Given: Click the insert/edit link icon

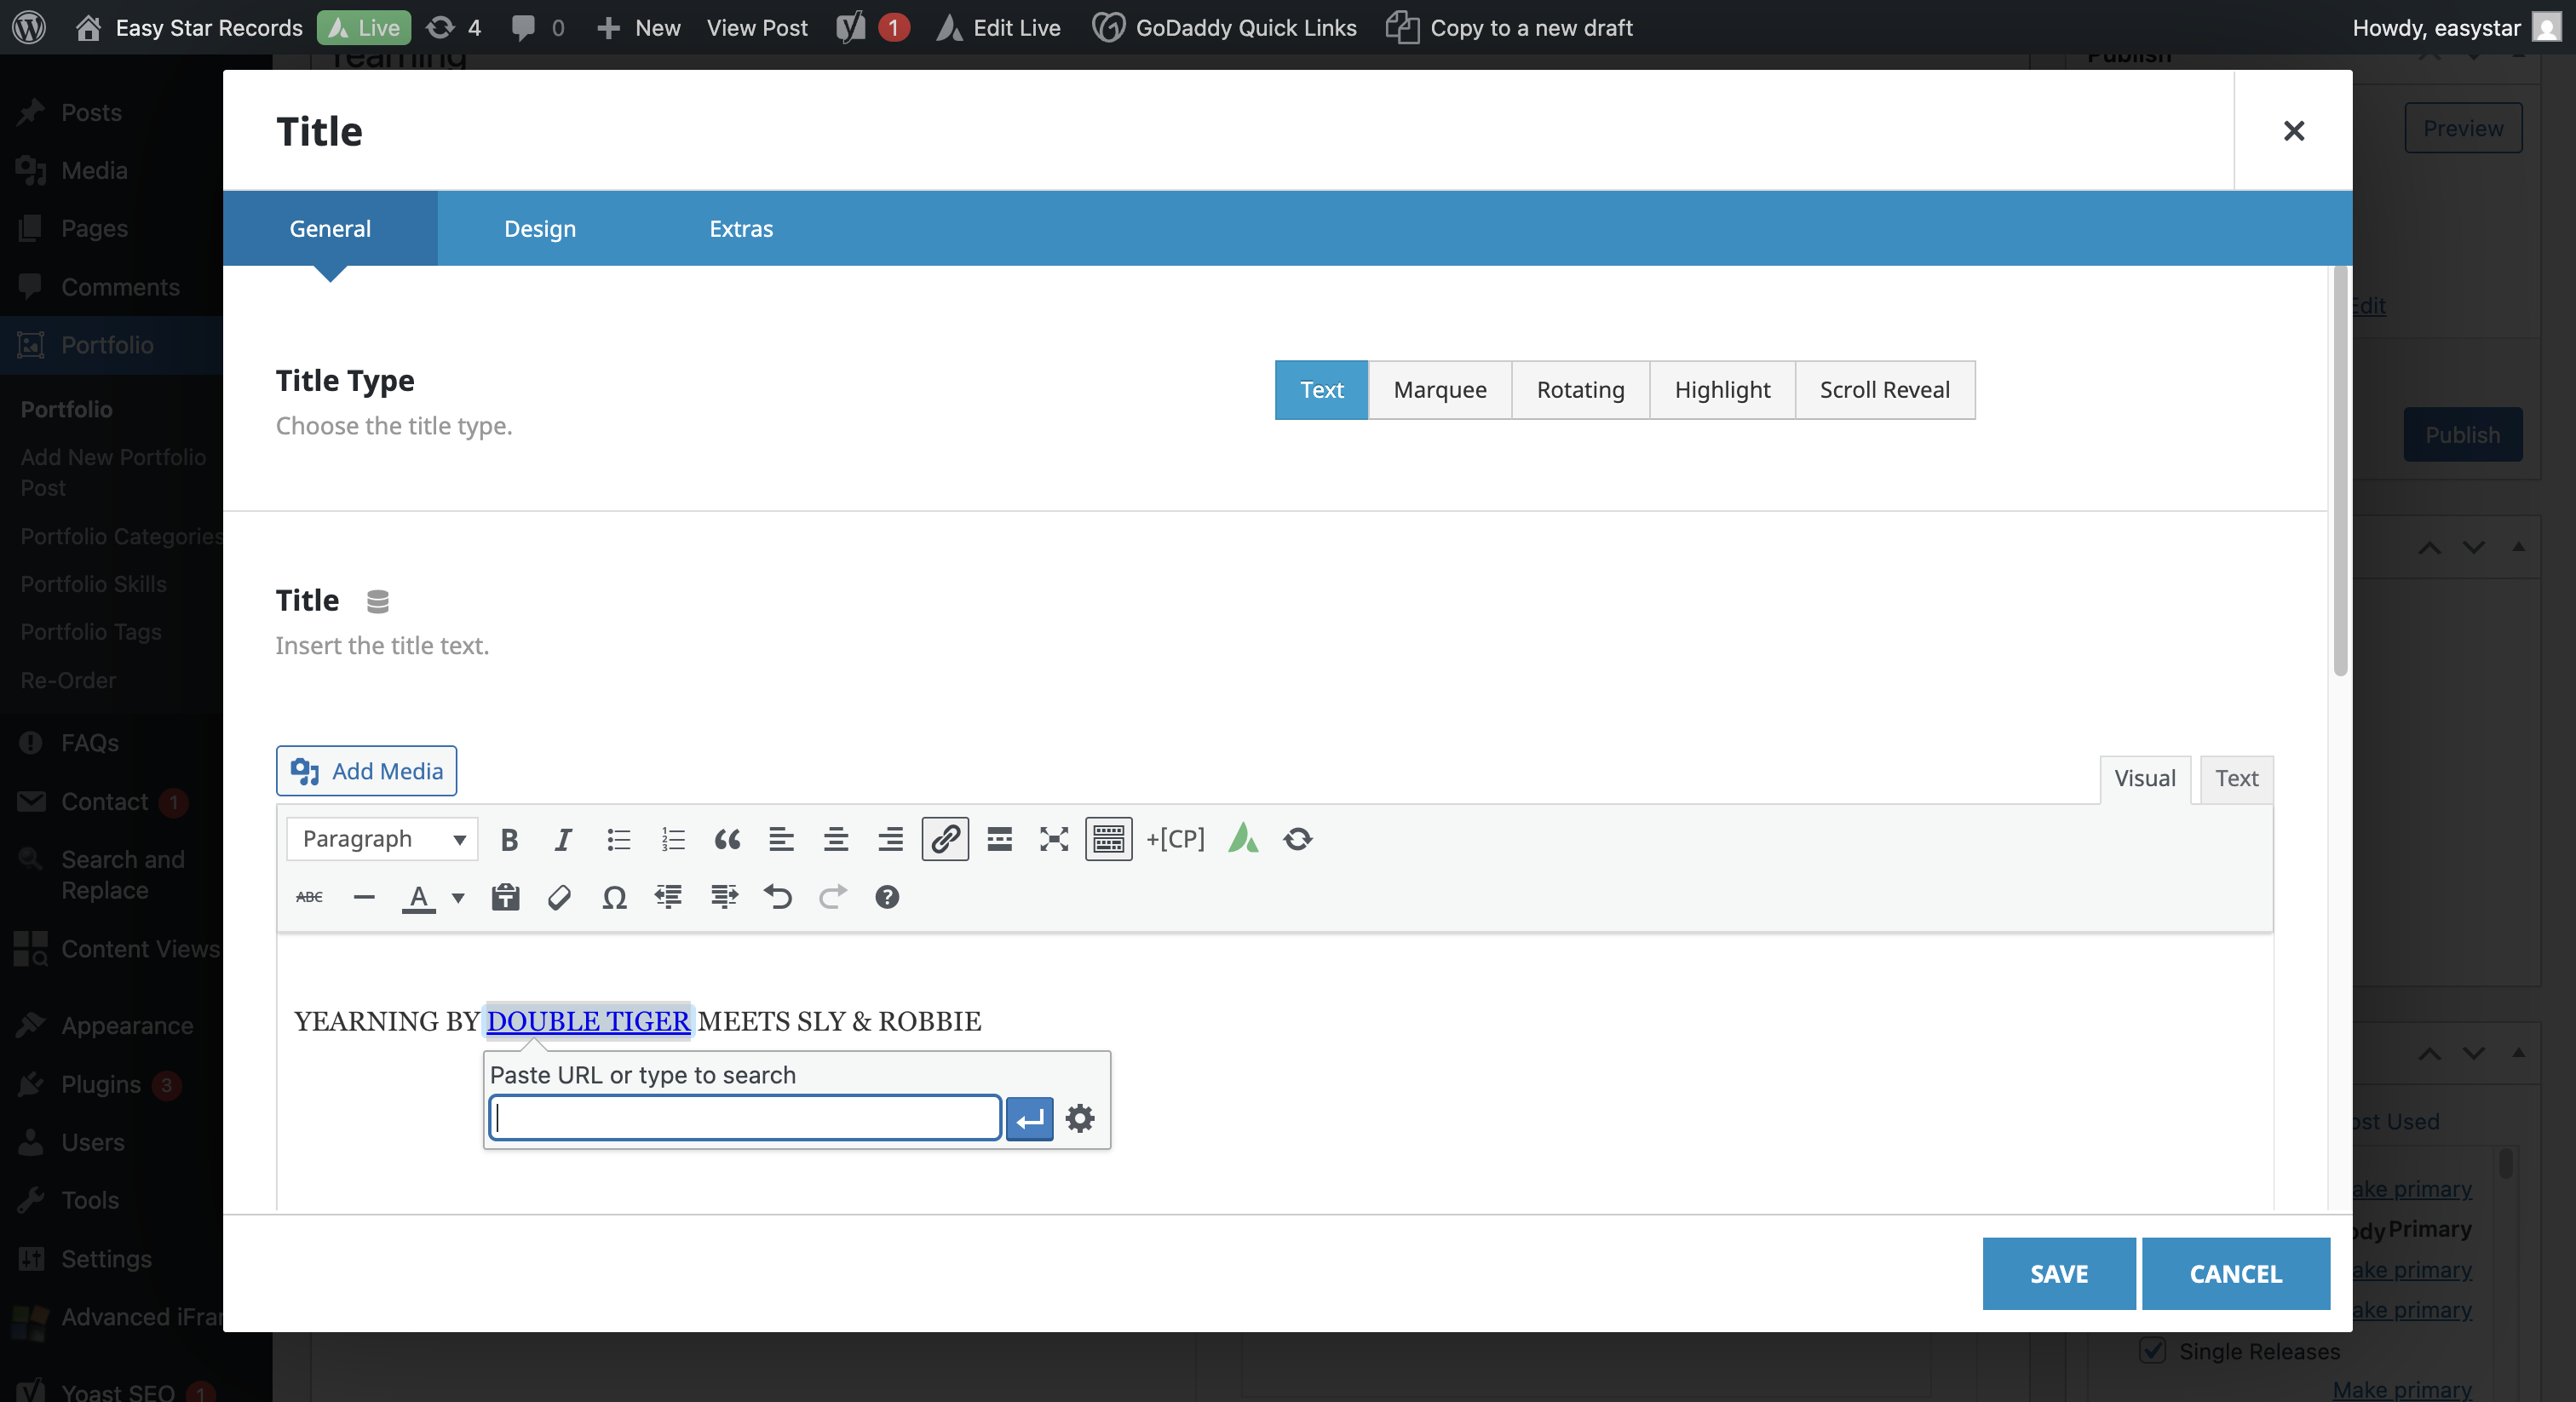Looking at the screenshot, I should pos(945,840).
